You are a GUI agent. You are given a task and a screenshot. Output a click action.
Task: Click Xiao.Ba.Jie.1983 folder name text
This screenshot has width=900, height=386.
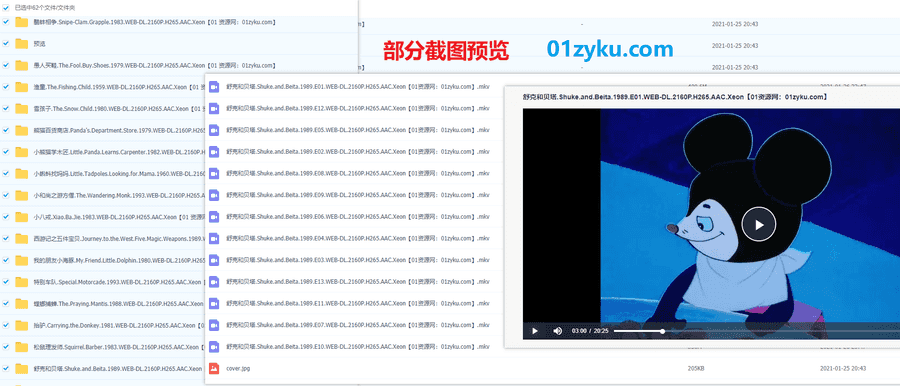[x=119, y=217]
